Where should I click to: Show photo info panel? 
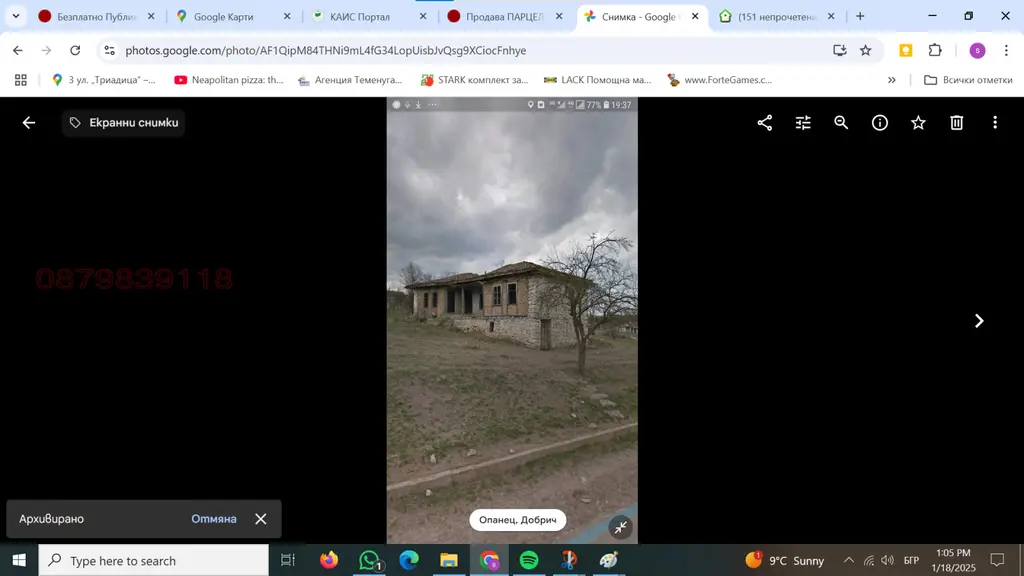[880, 123]
